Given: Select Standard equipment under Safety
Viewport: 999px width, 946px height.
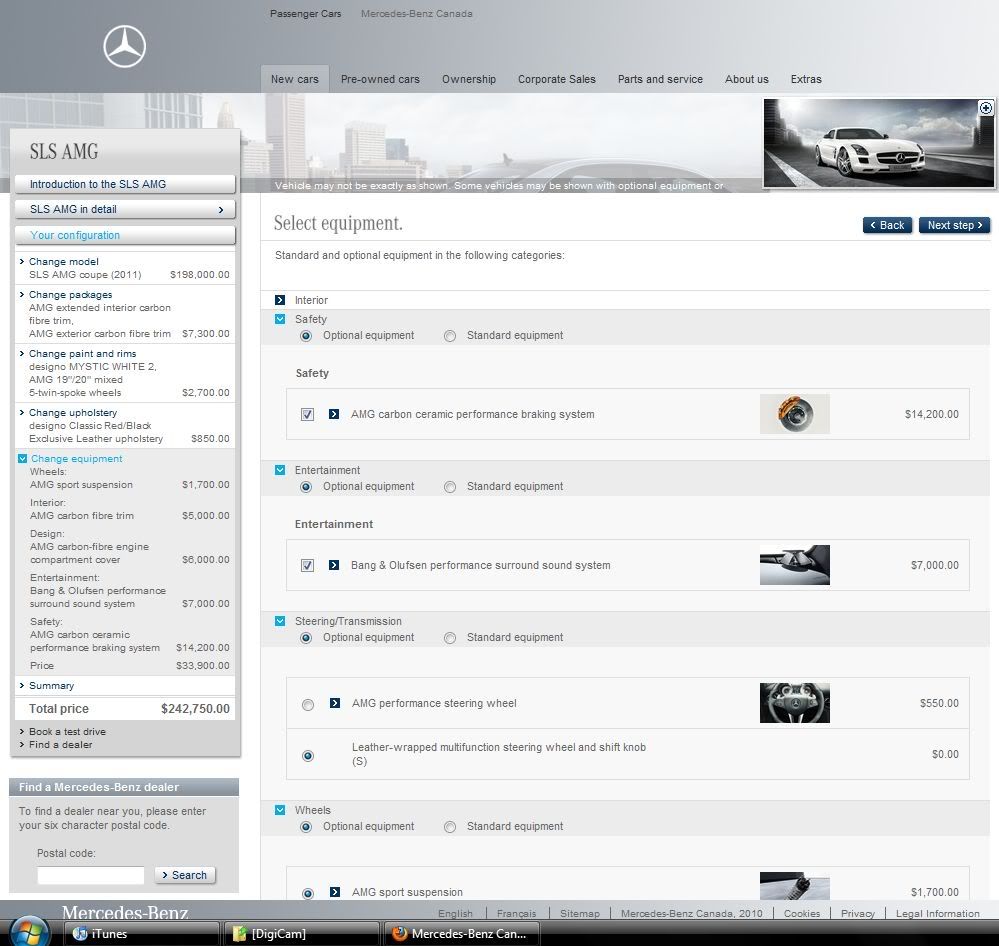Looking at the screenshot, I should 450,336.
